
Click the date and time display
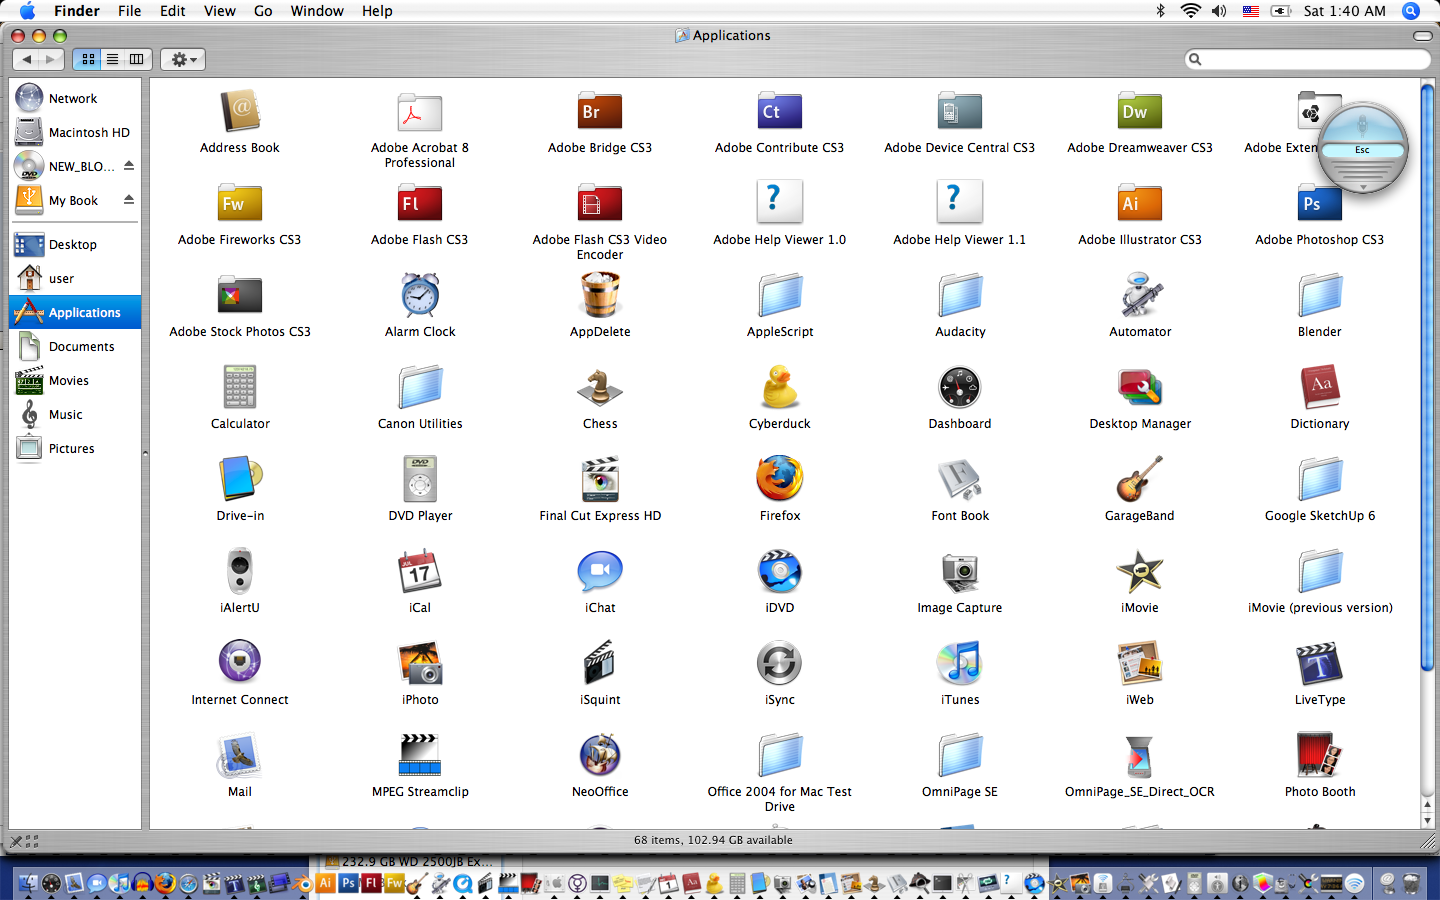click(1344, 11)
